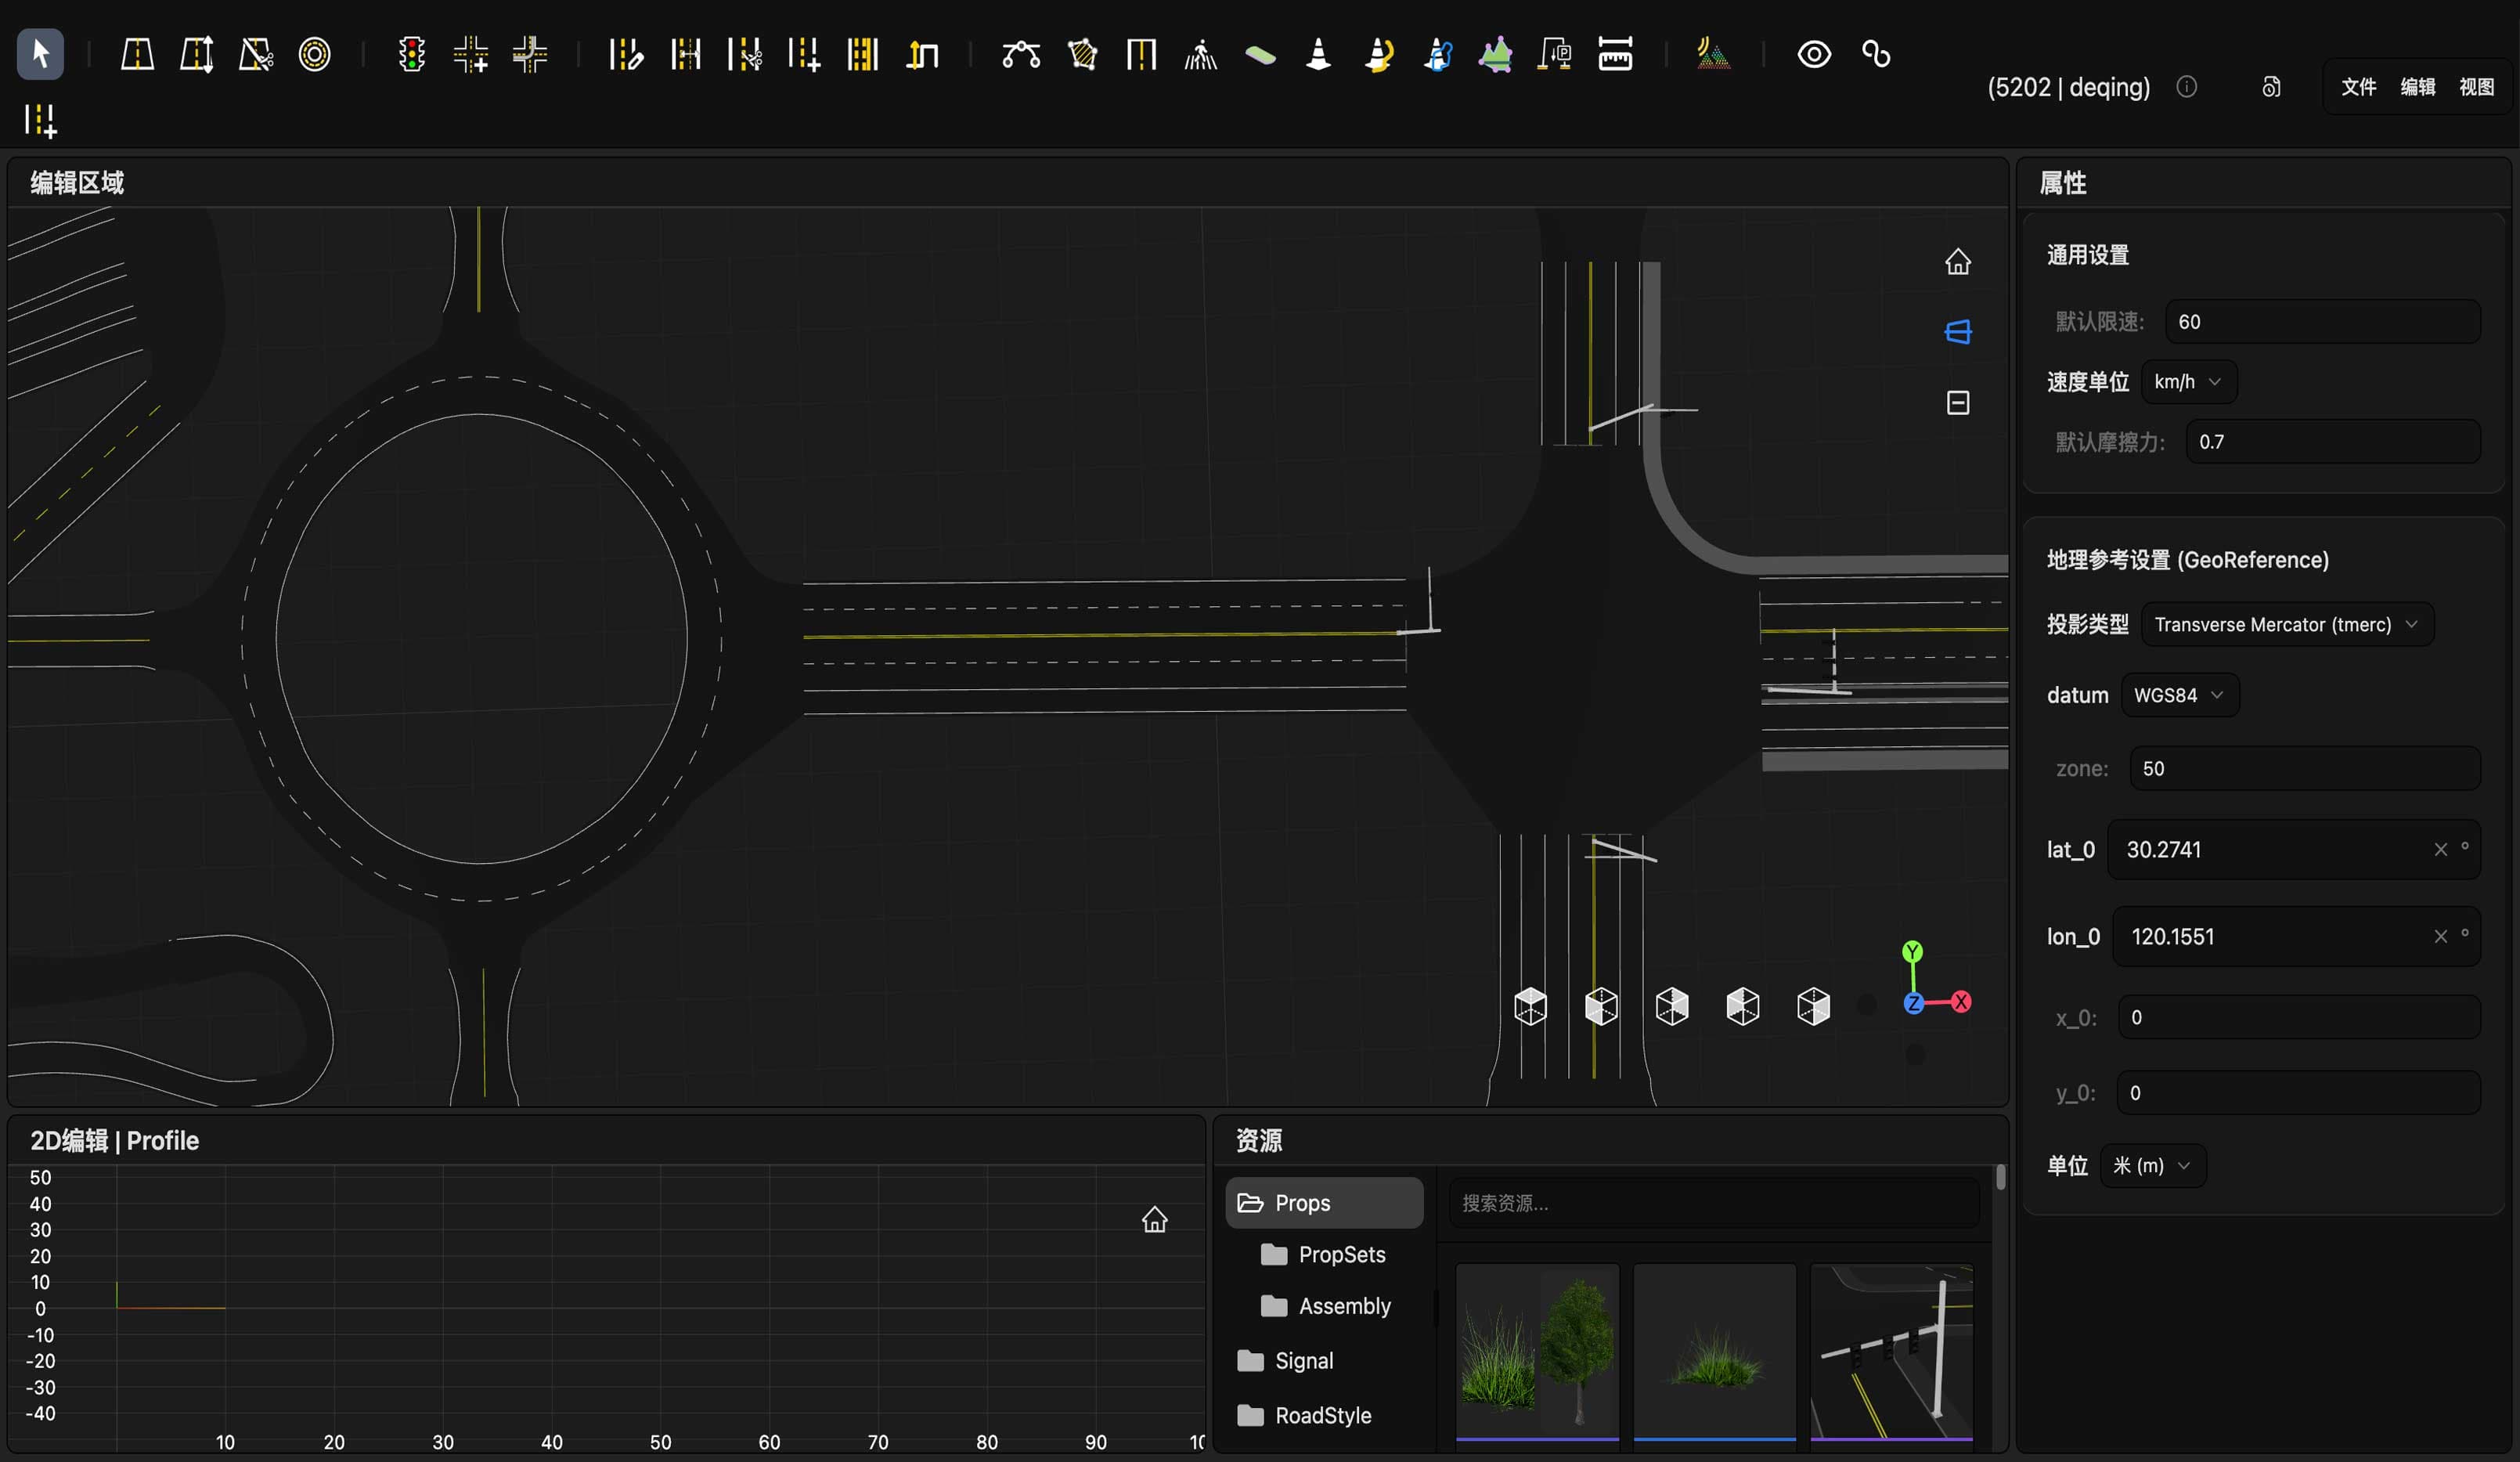The width and height of the screenshot is (2520, 1462).
Task: Toggle the link chain icon
Action: (x=1876, y=54)
